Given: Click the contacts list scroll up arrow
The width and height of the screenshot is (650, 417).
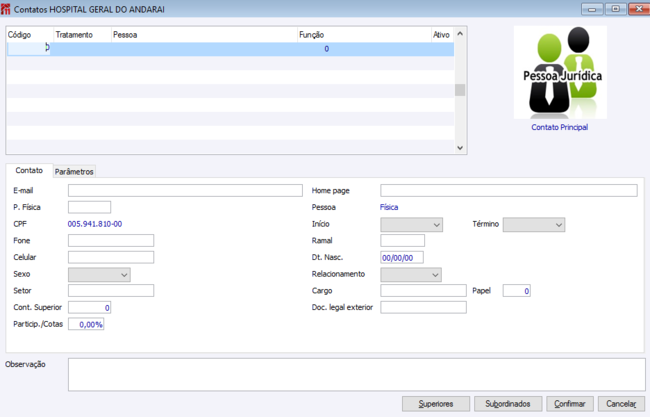Looking at the screenshot, I should tap(460, 34).
